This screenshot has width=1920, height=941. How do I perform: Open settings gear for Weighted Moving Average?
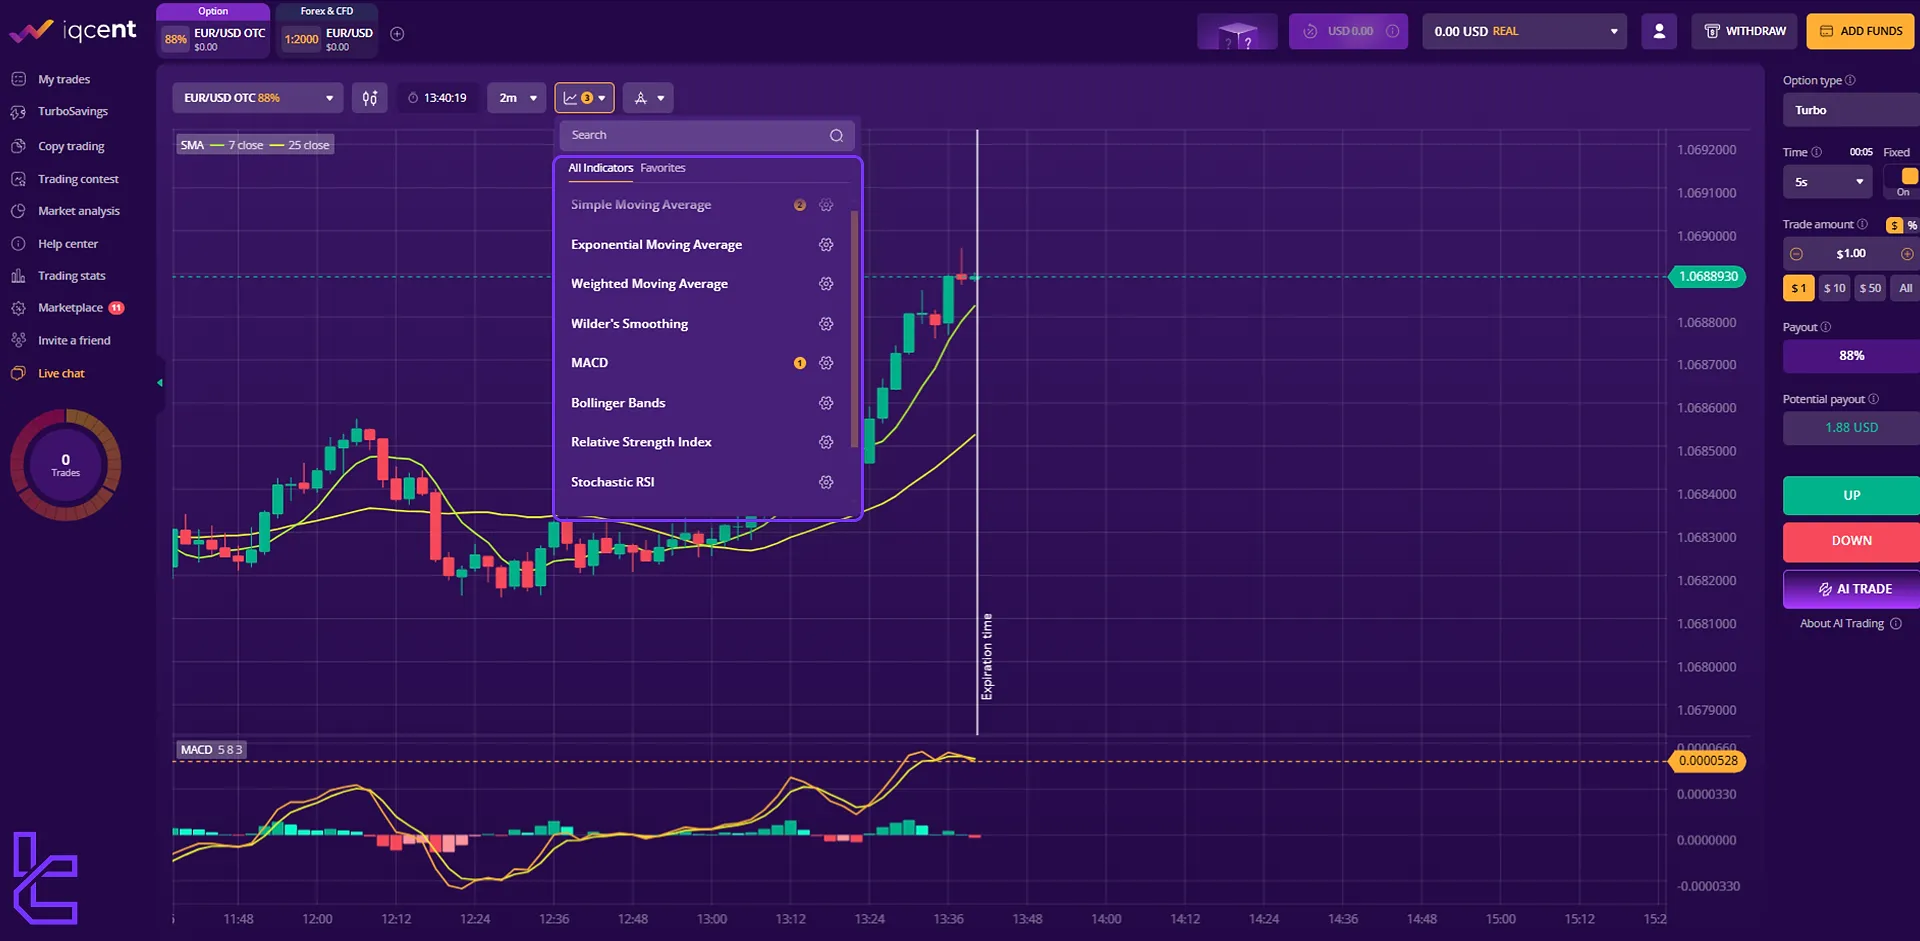(x=826, y=284)
